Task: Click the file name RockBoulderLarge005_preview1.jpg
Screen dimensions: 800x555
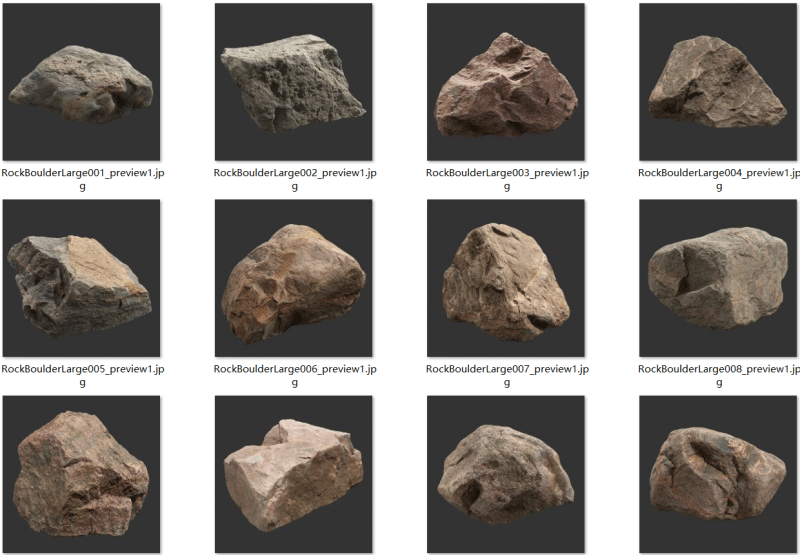Action: (83, 376)
